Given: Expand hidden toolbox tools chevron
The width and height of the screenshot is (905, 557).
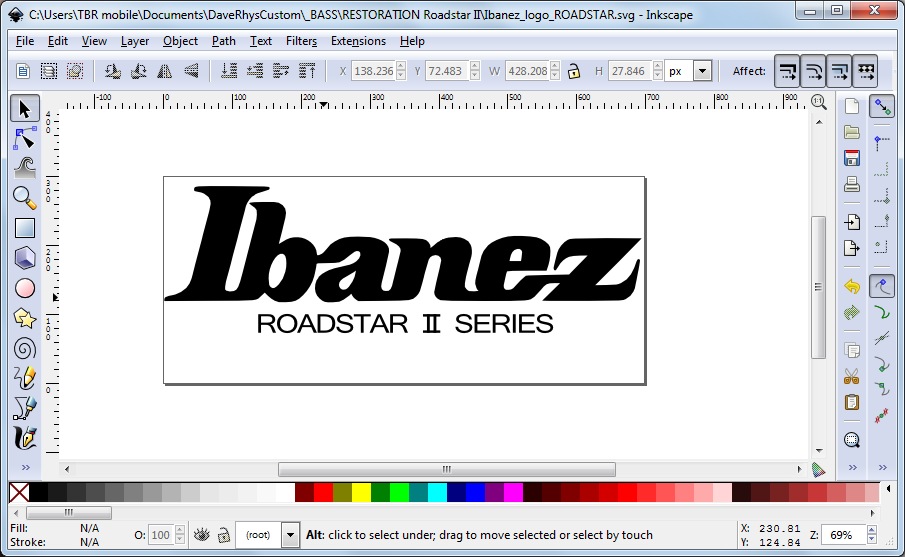Looking at the screenshot, I should coord(25,468).
